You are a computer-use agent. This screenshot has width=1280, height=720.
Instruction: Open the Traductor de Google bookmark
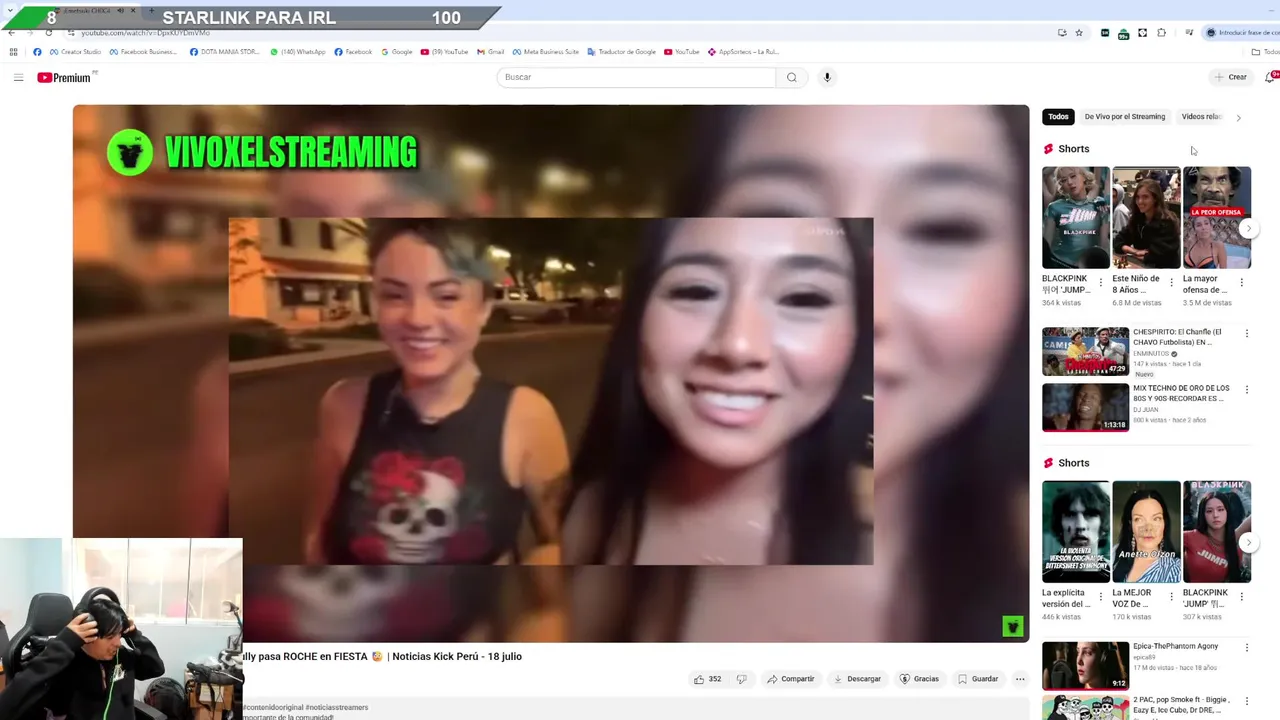click(622, 52)
